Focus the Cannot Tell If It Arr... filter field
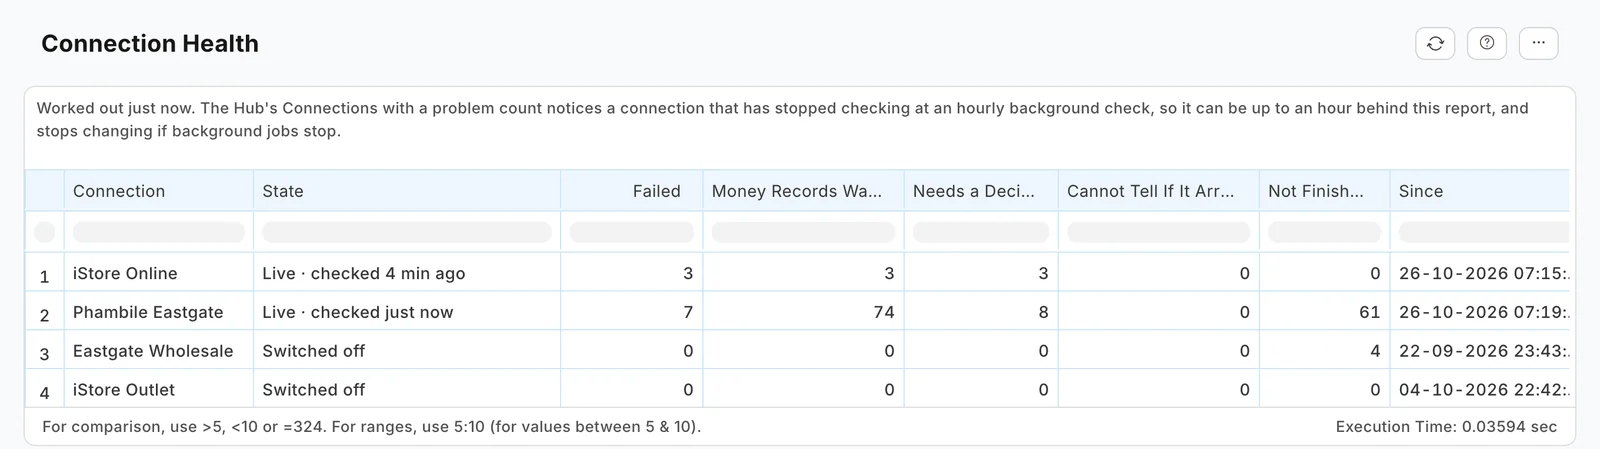 tap(1158, 232)
